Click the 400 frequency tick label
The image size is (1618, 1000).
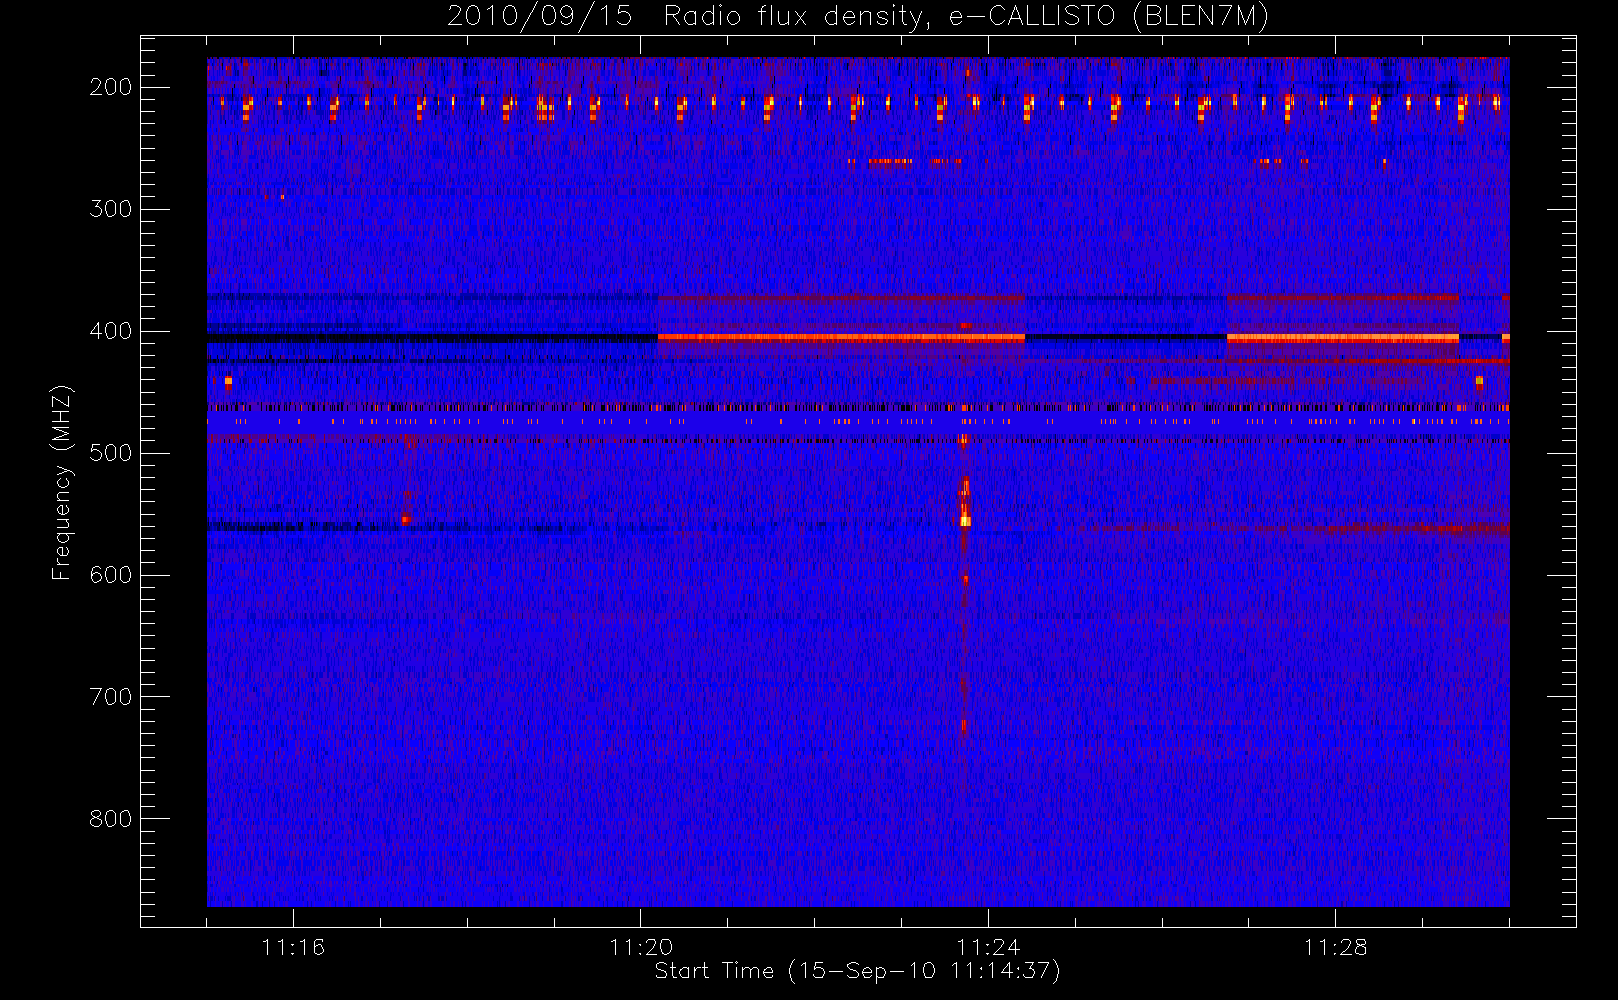(111, 331)
